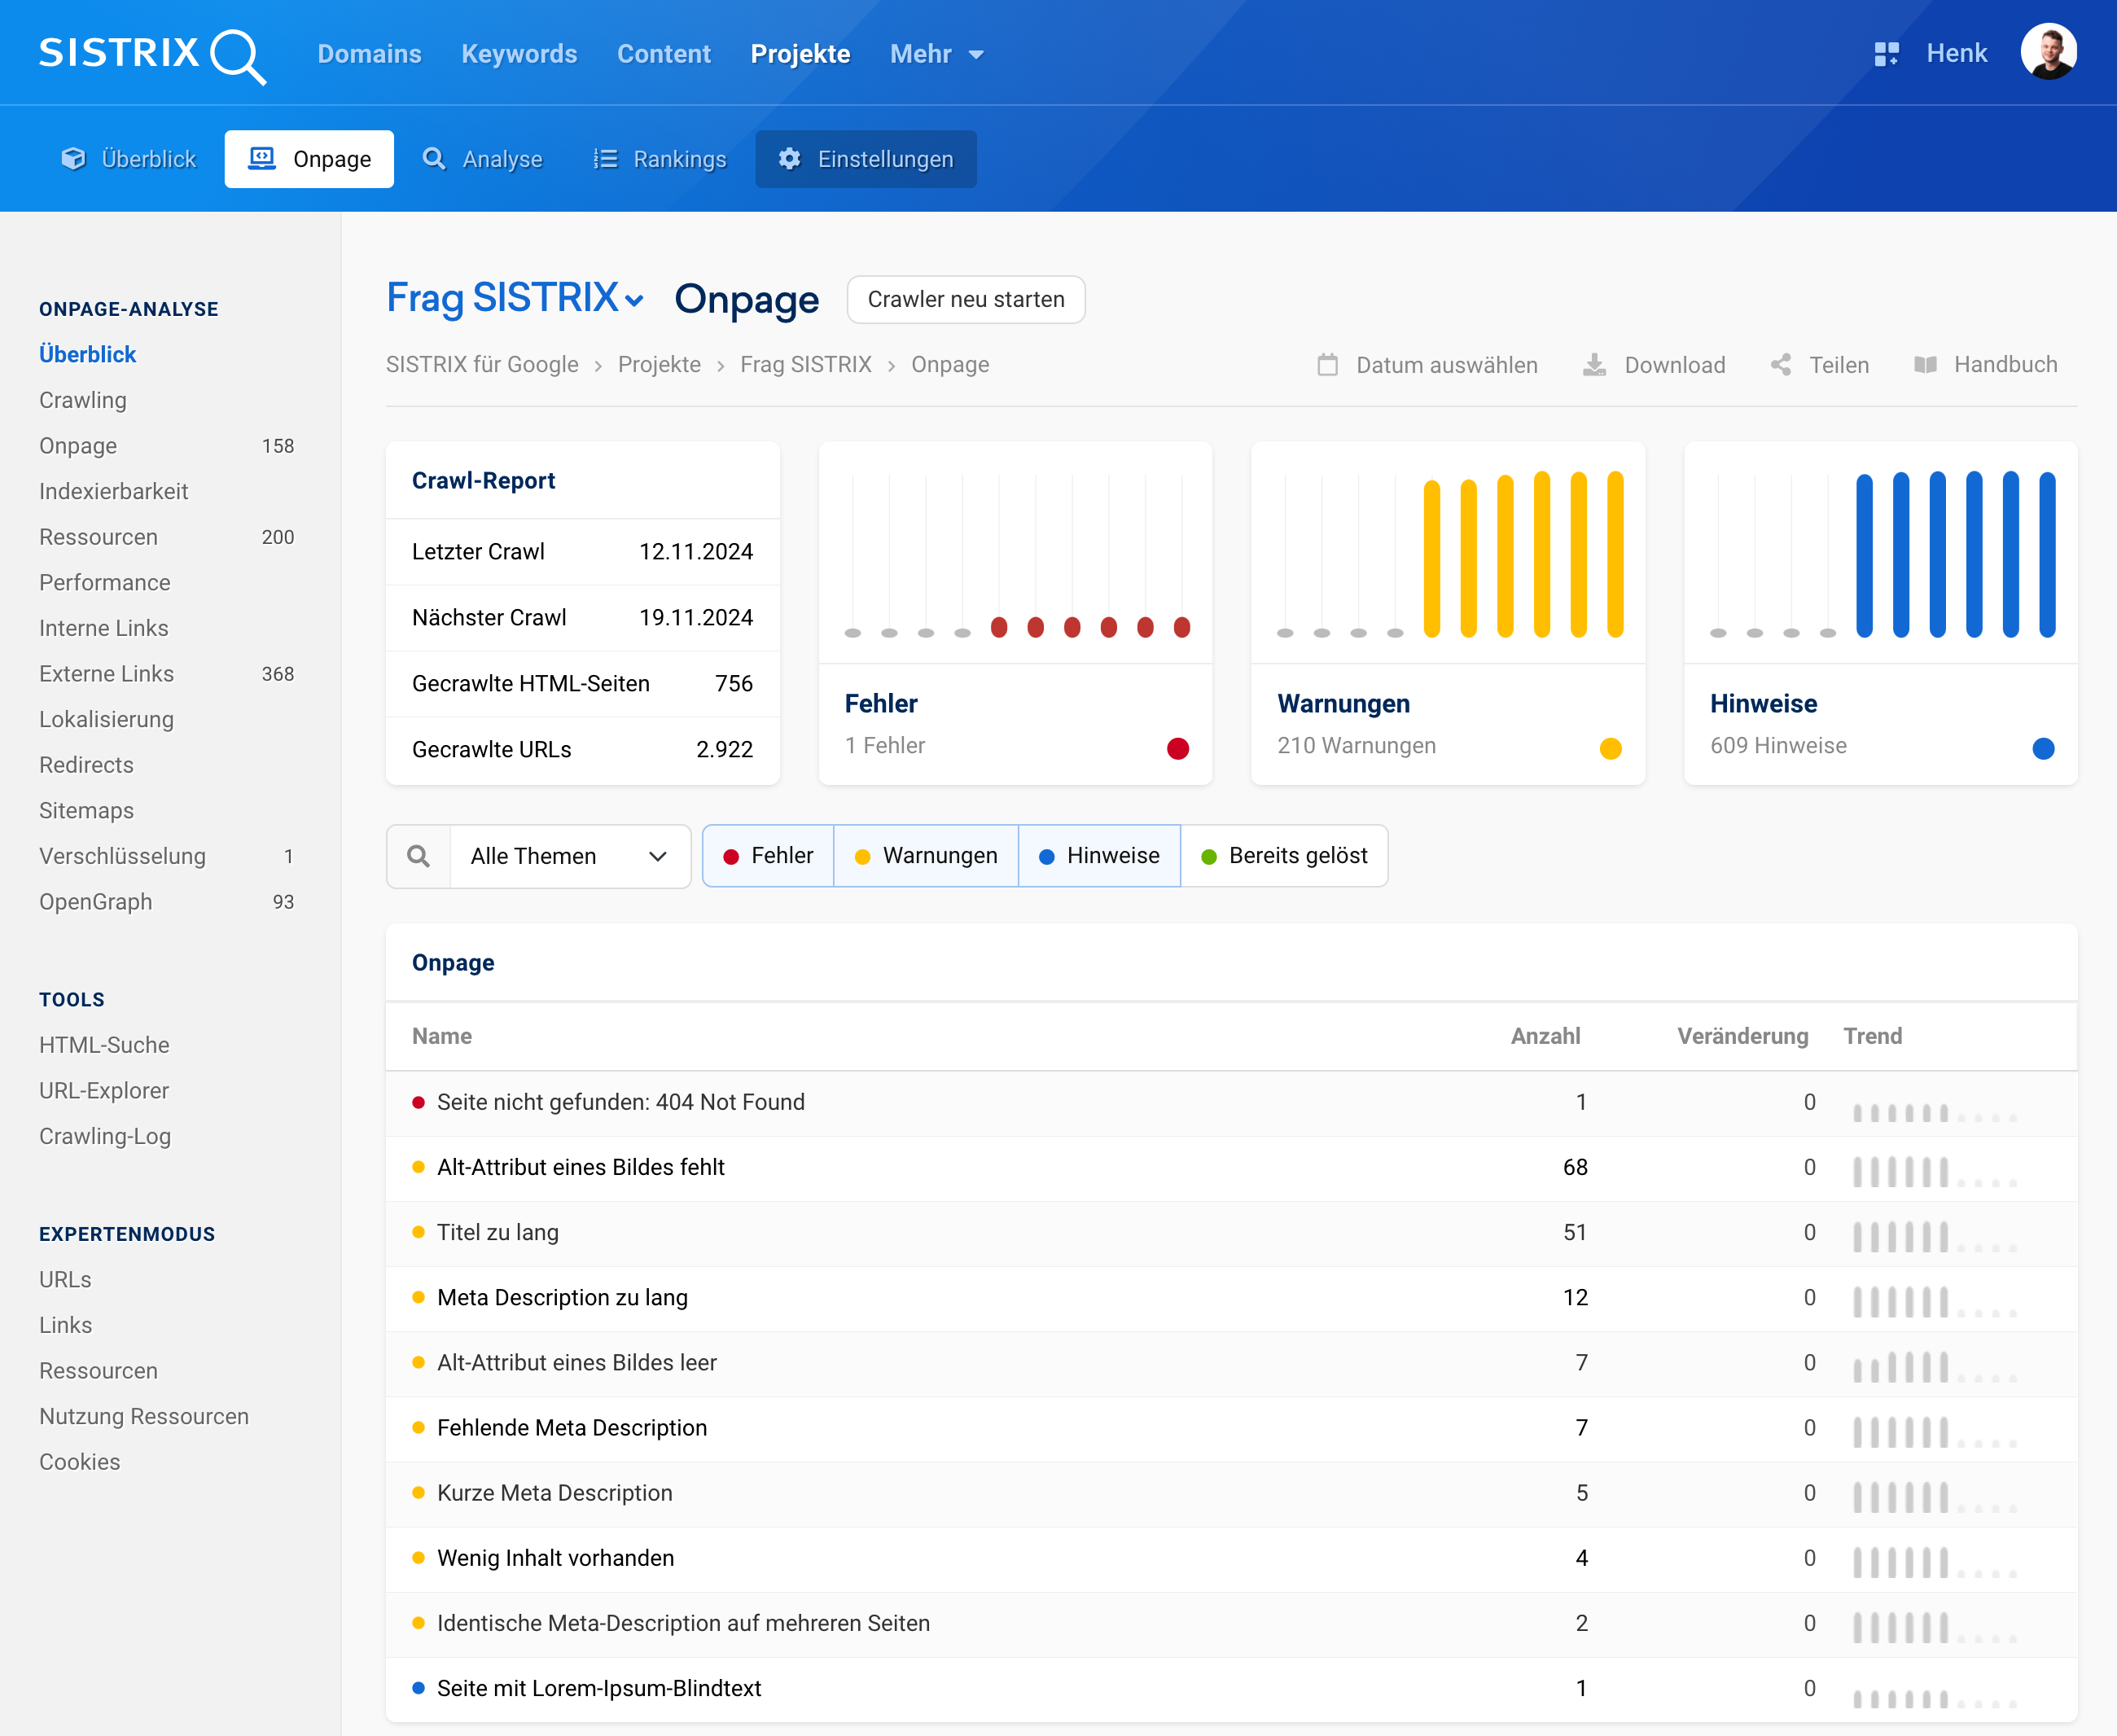2117x1736 pixels.
Task: Click the Analyse magnifier icon
Action: click(434, 159)
